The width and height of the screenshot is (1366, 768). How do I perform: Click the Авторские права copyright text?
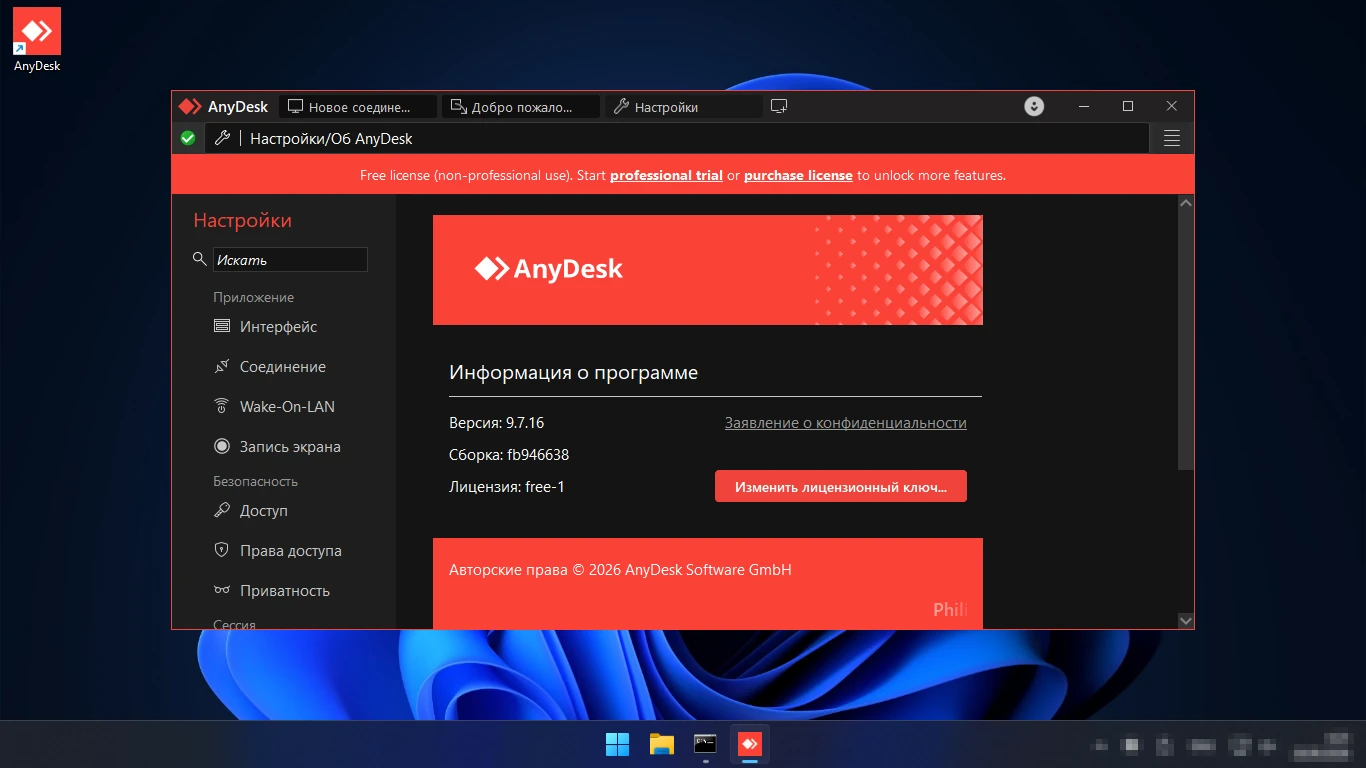pos(620,570)
